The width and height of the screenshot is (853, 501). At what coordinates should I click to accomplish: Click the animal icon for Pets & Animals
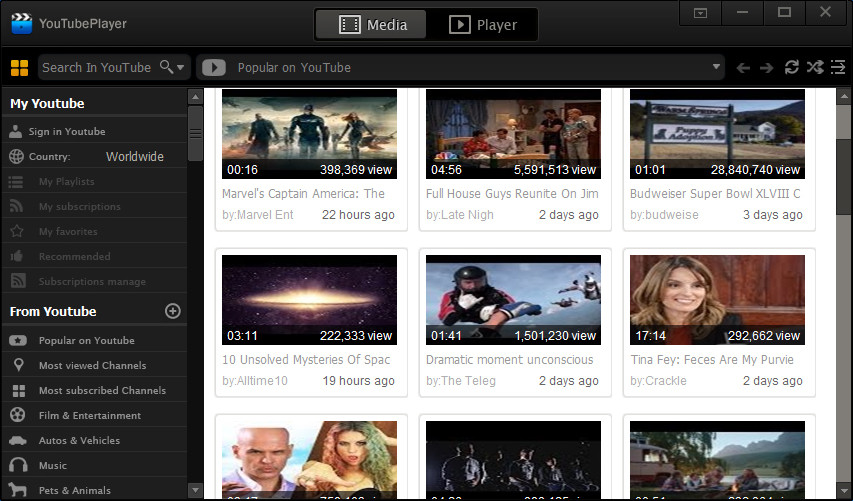tap(18, 490)
